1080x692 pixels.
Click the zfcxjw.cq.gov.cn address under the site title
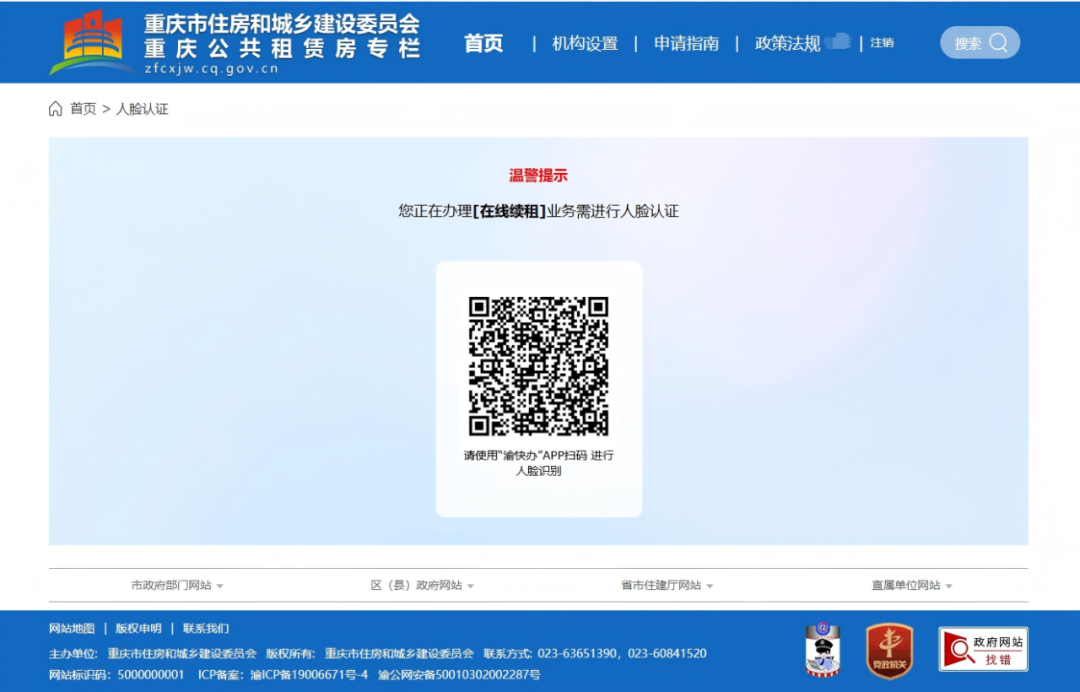click(211, 69)
